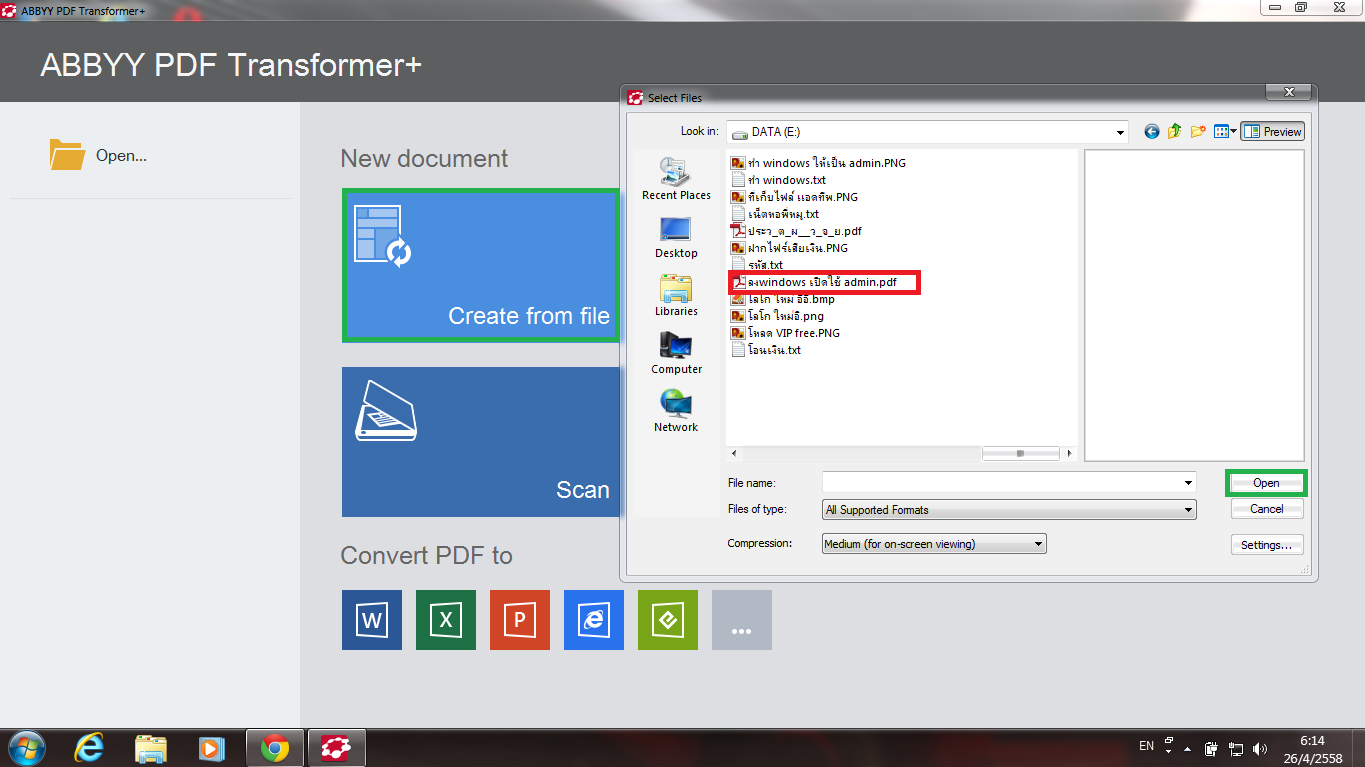This screenshot has height=767, width=1365.
Task: Click the file list horizontal scrollbar thumb
Action: [x=1020, y=453]
